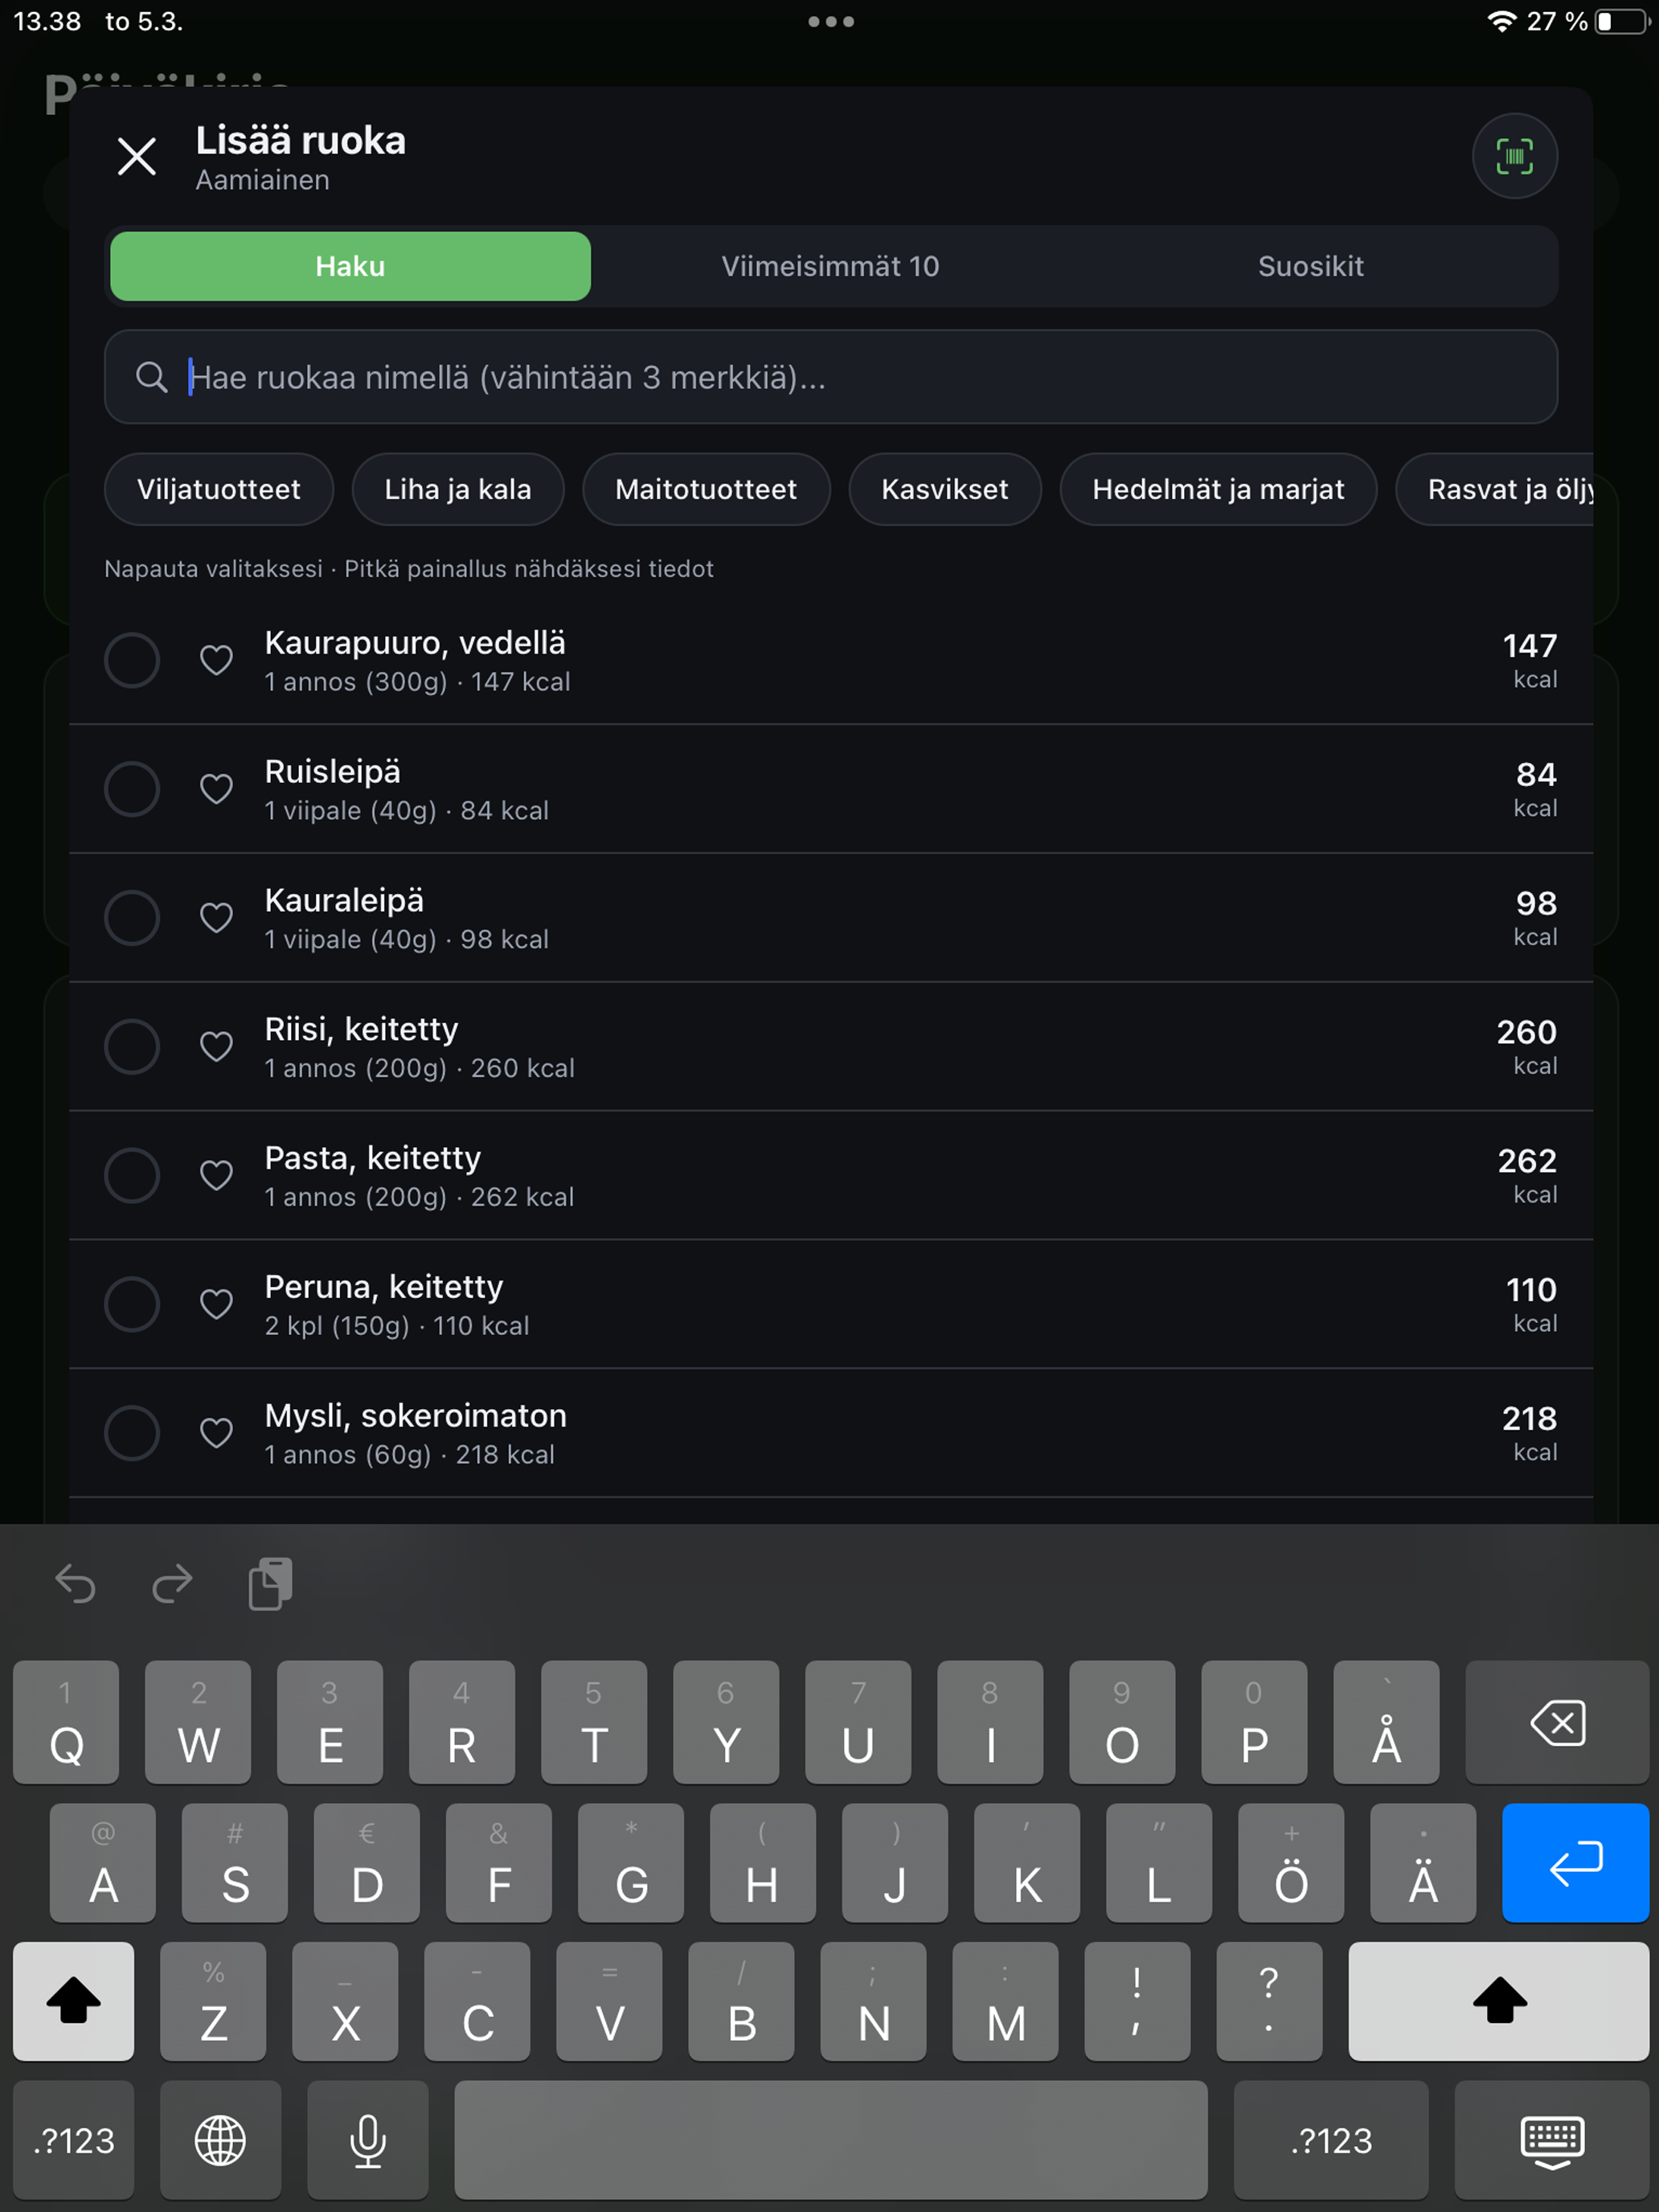
Task: Tap the right shift key
Action: point(1498,2001)
